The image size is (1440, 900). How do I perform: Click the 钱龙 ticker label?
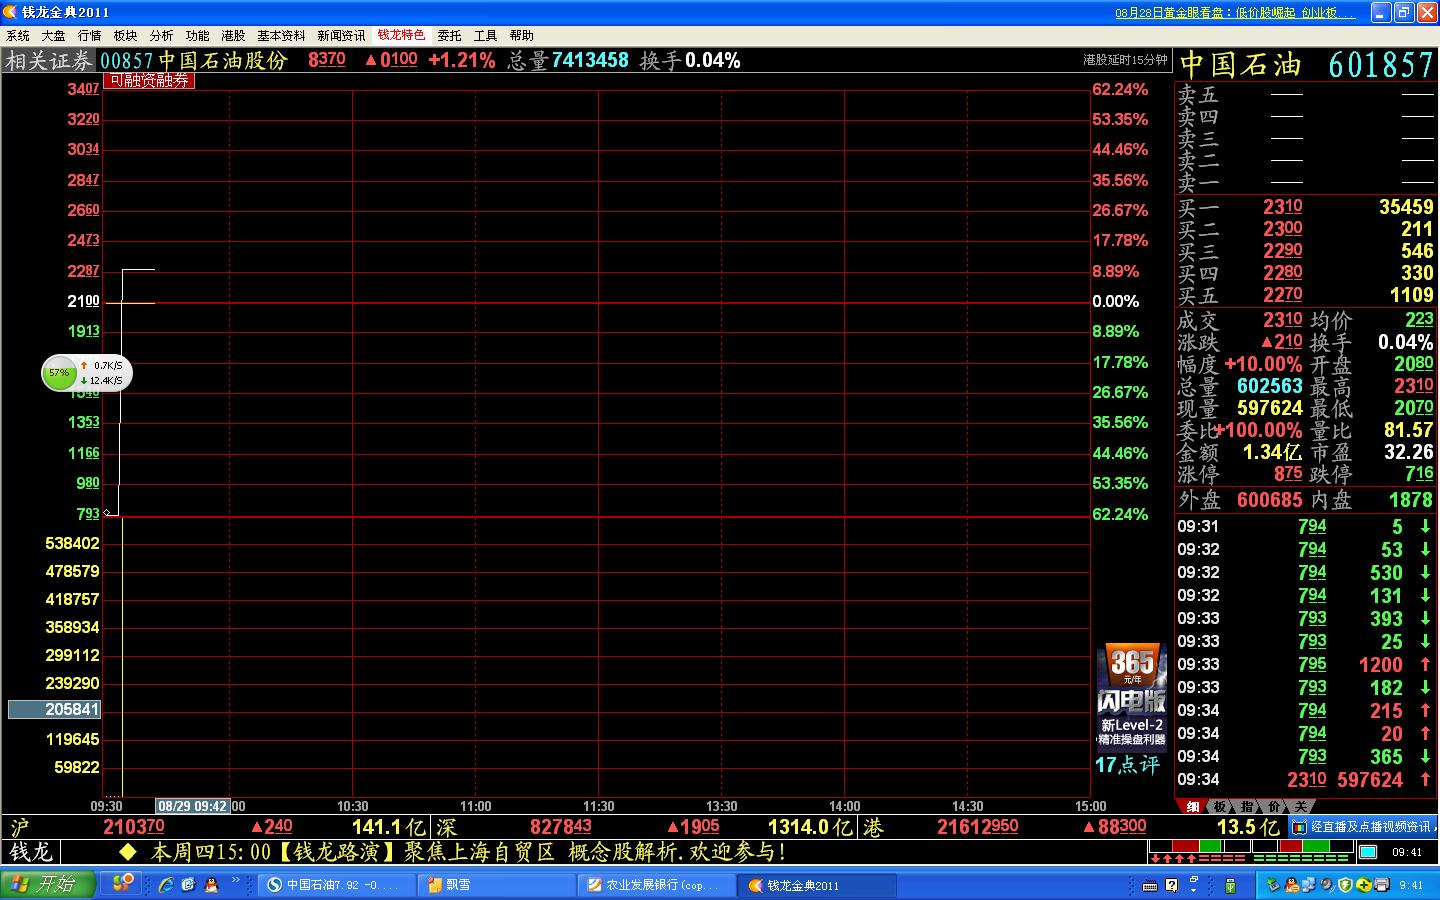(x=30, y=852)
